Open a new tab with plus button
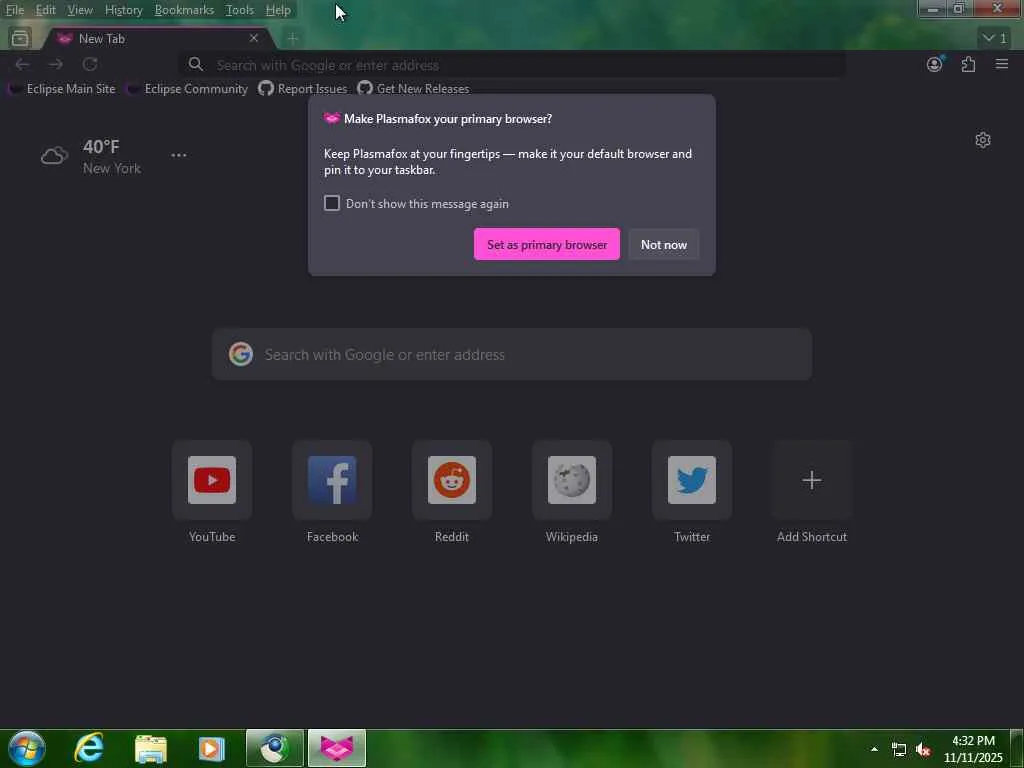The height and width of the screenshot is (768, 1024). 293,39
